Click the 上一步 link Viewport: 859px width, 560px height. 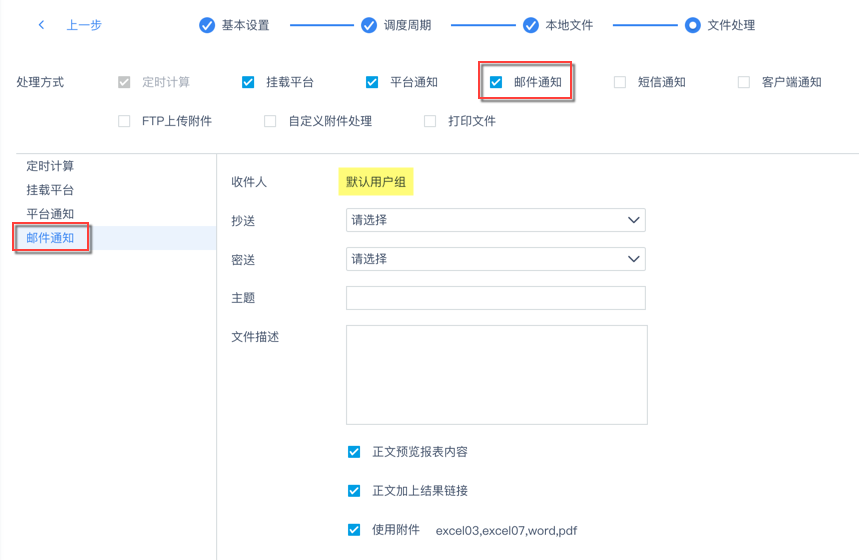coord(84,25)
